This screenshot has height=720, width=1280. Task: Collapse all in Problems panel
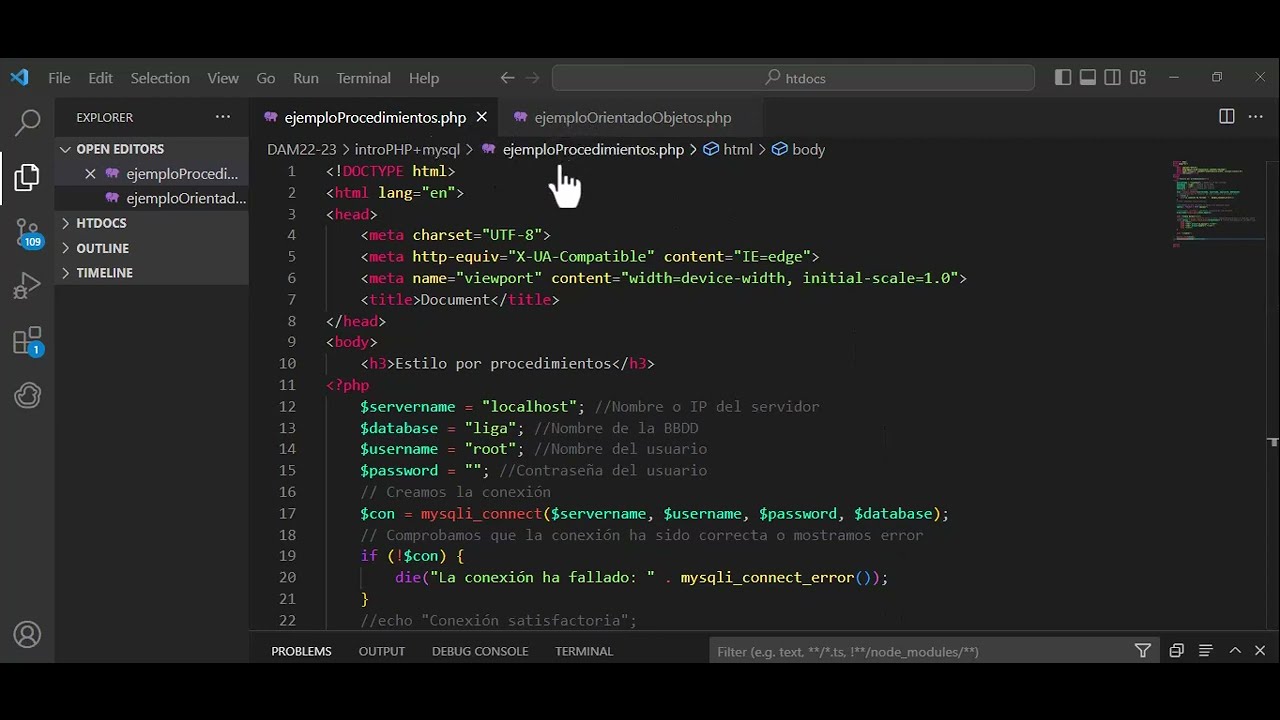(1177, 651)
